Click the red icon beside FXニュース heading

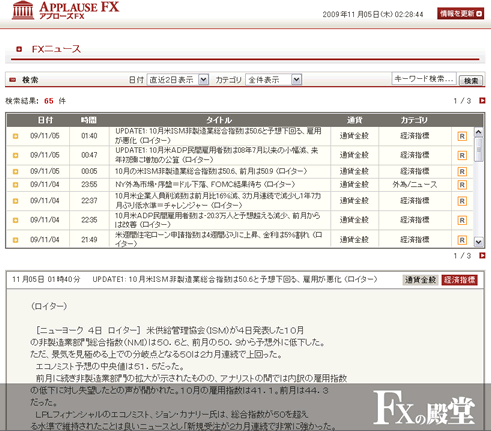click(x=19, y=49)
